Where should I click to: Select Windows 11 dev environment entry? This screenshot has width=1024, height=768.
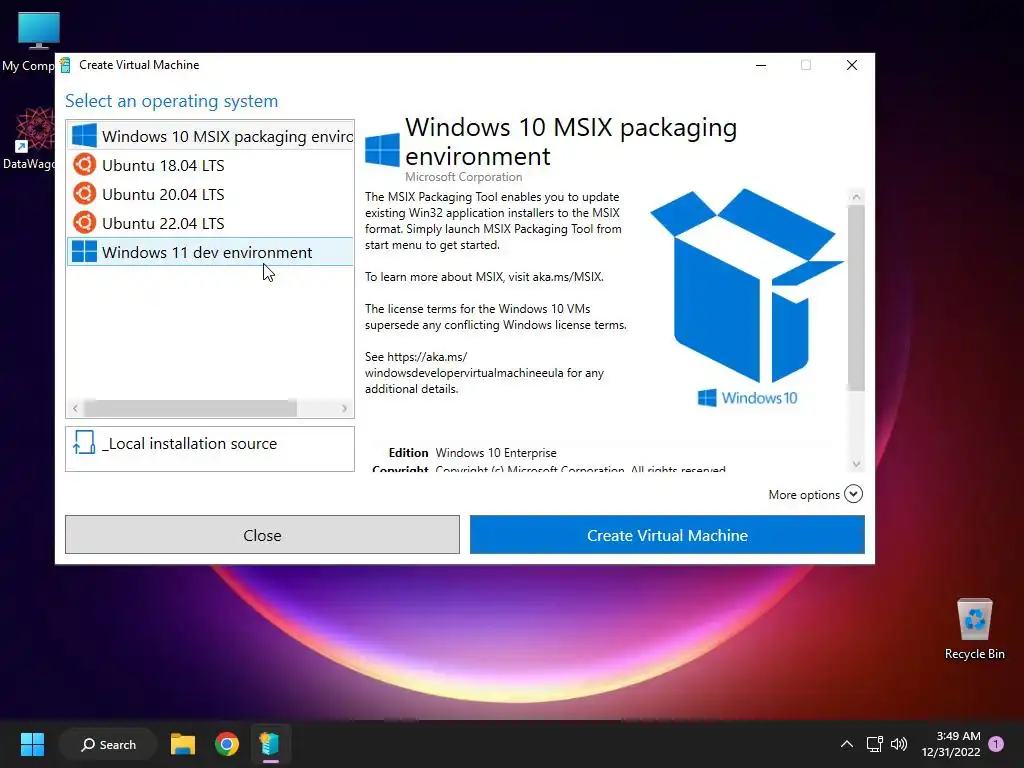coord(210,252)
